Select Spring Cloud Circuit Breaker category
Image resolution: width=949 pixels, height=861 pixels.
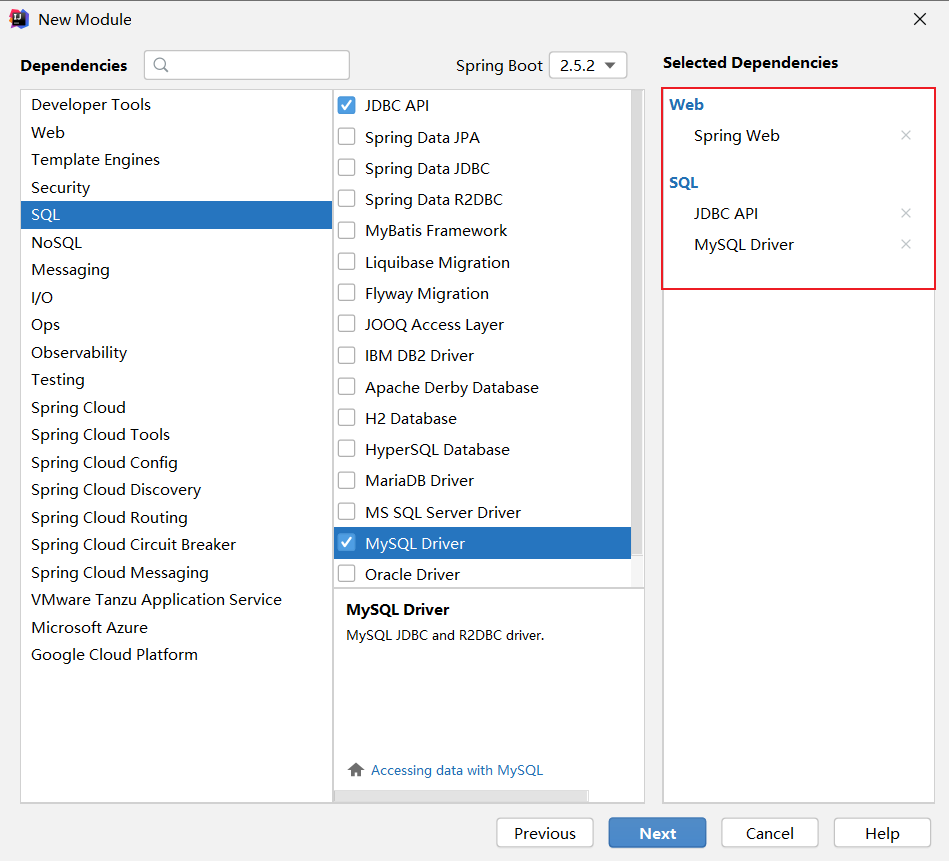176,545
